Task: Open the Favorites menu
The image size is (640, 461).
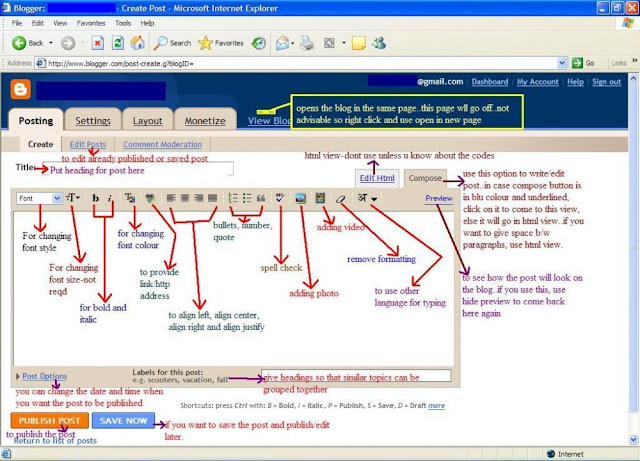Action: pos(91,23)
